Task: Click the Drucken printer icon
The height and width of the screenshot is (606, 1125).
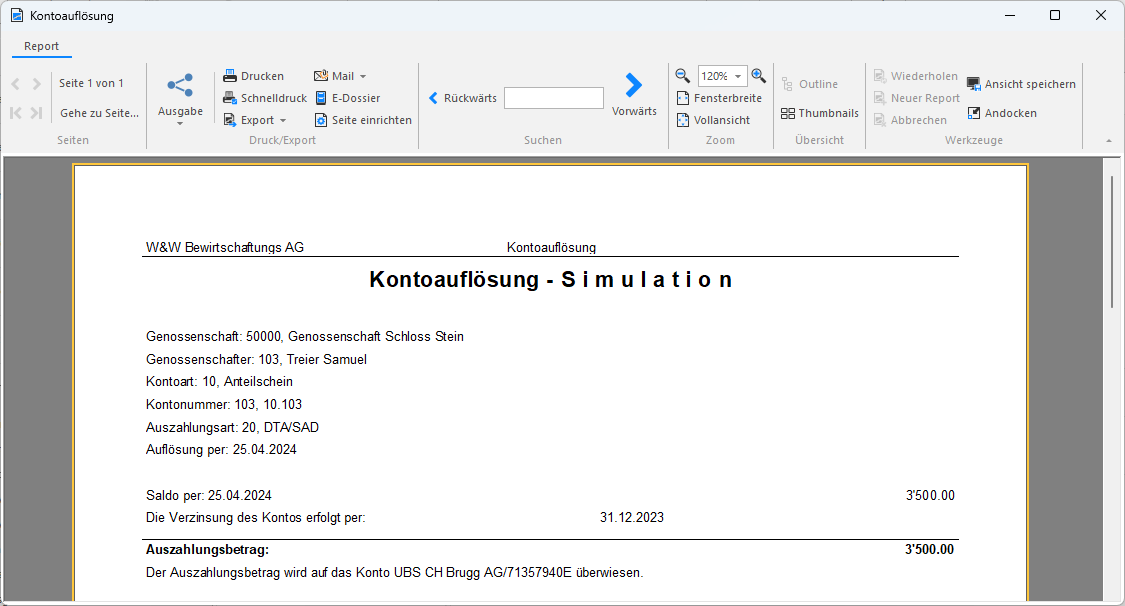Action: [230, 75]
